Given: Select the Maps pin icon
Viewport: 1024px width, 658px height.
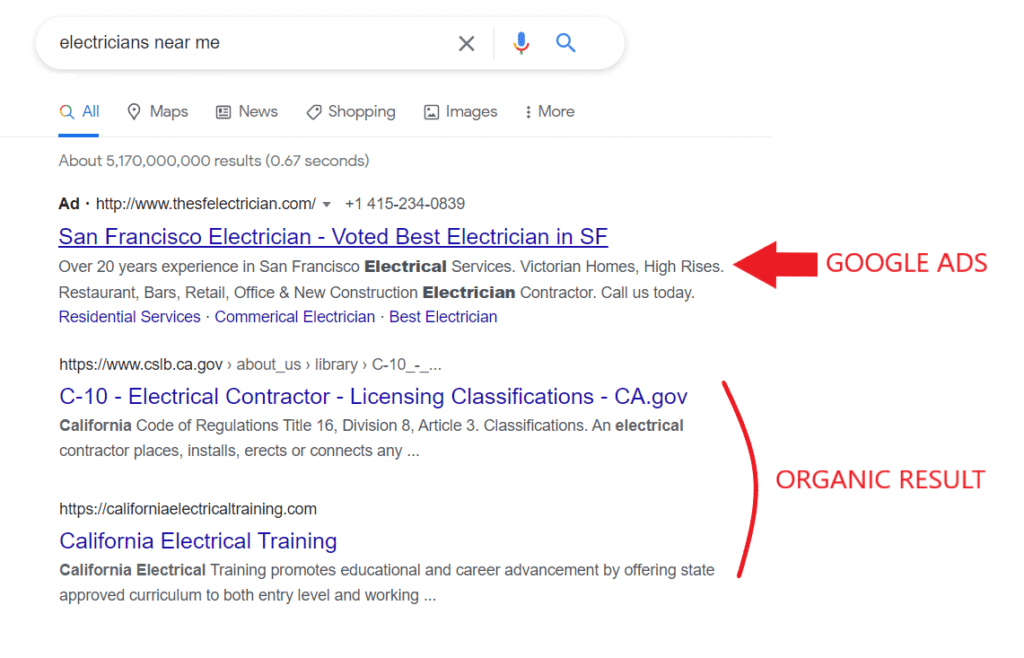Looking at the screenshot, I should pyautogui.click(x=134, y=111).
